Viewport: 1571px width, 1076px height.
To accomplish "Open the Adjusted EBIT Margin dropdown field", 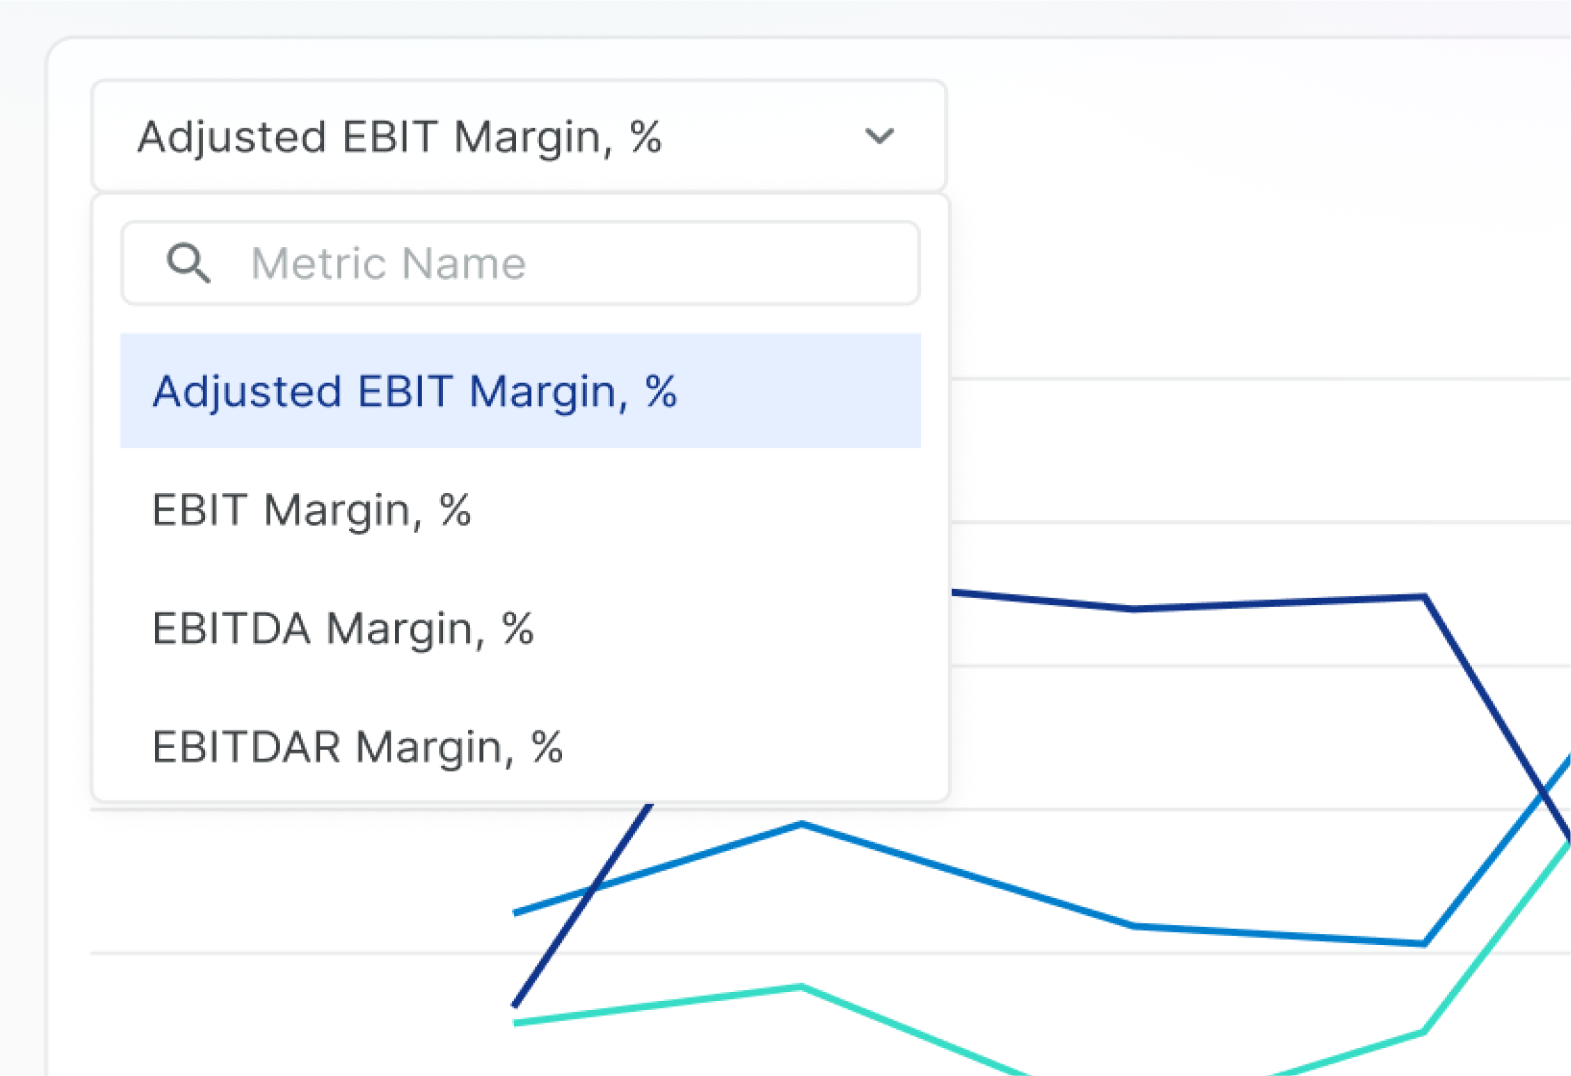I will point(519,136).
